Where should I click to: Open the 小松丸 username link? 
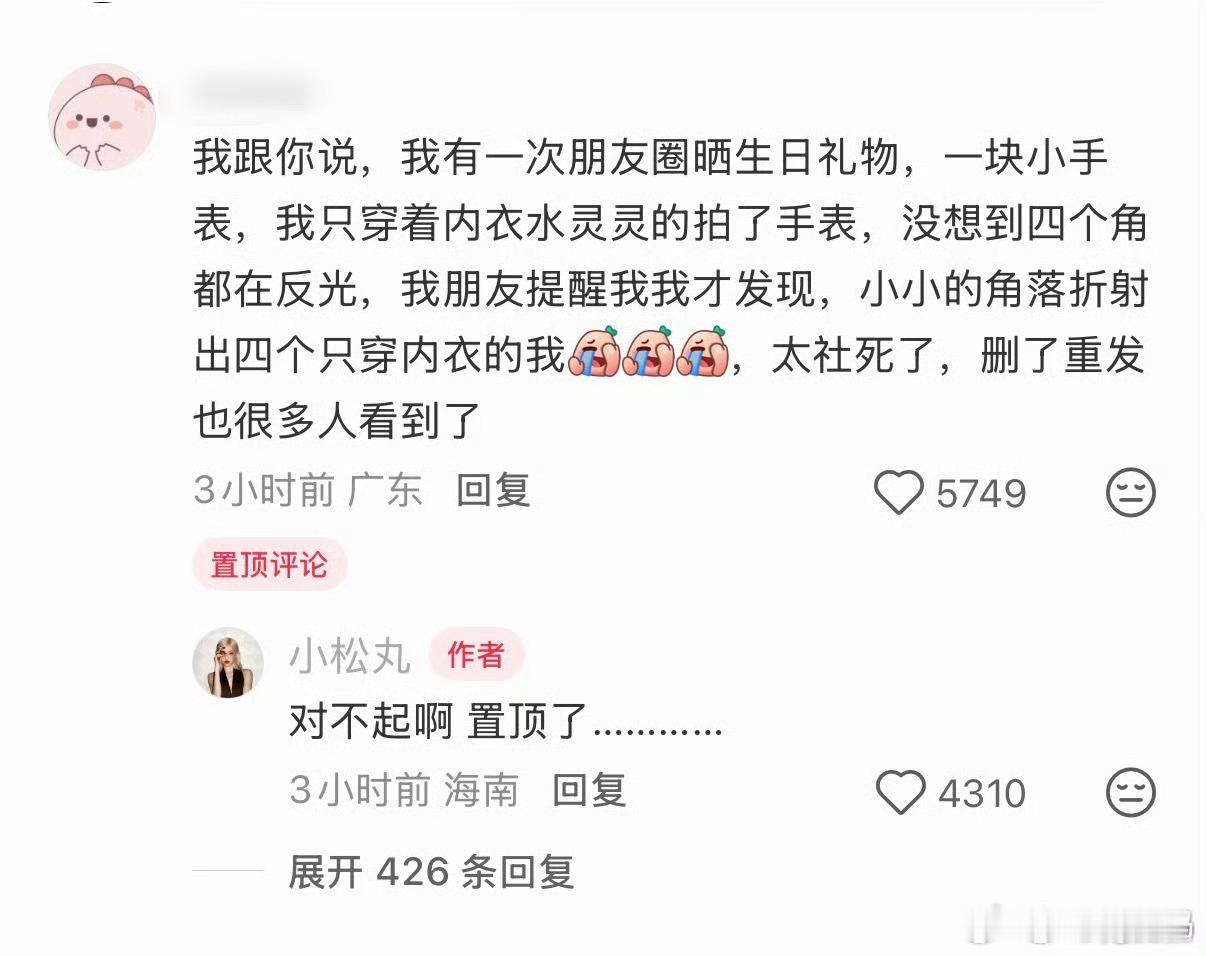pyautogui.click(x=350, y=657)
